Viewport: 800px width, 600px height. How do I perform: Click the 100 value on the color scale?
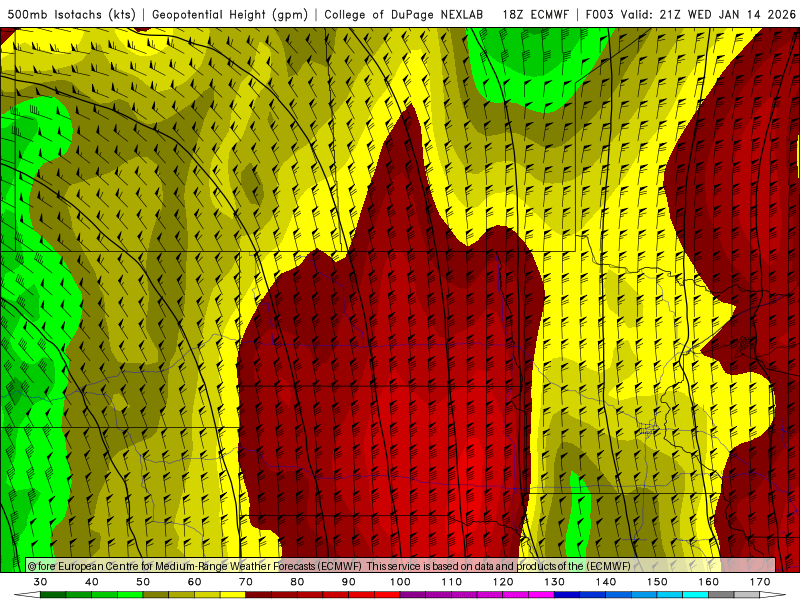[x=401, y=582]
